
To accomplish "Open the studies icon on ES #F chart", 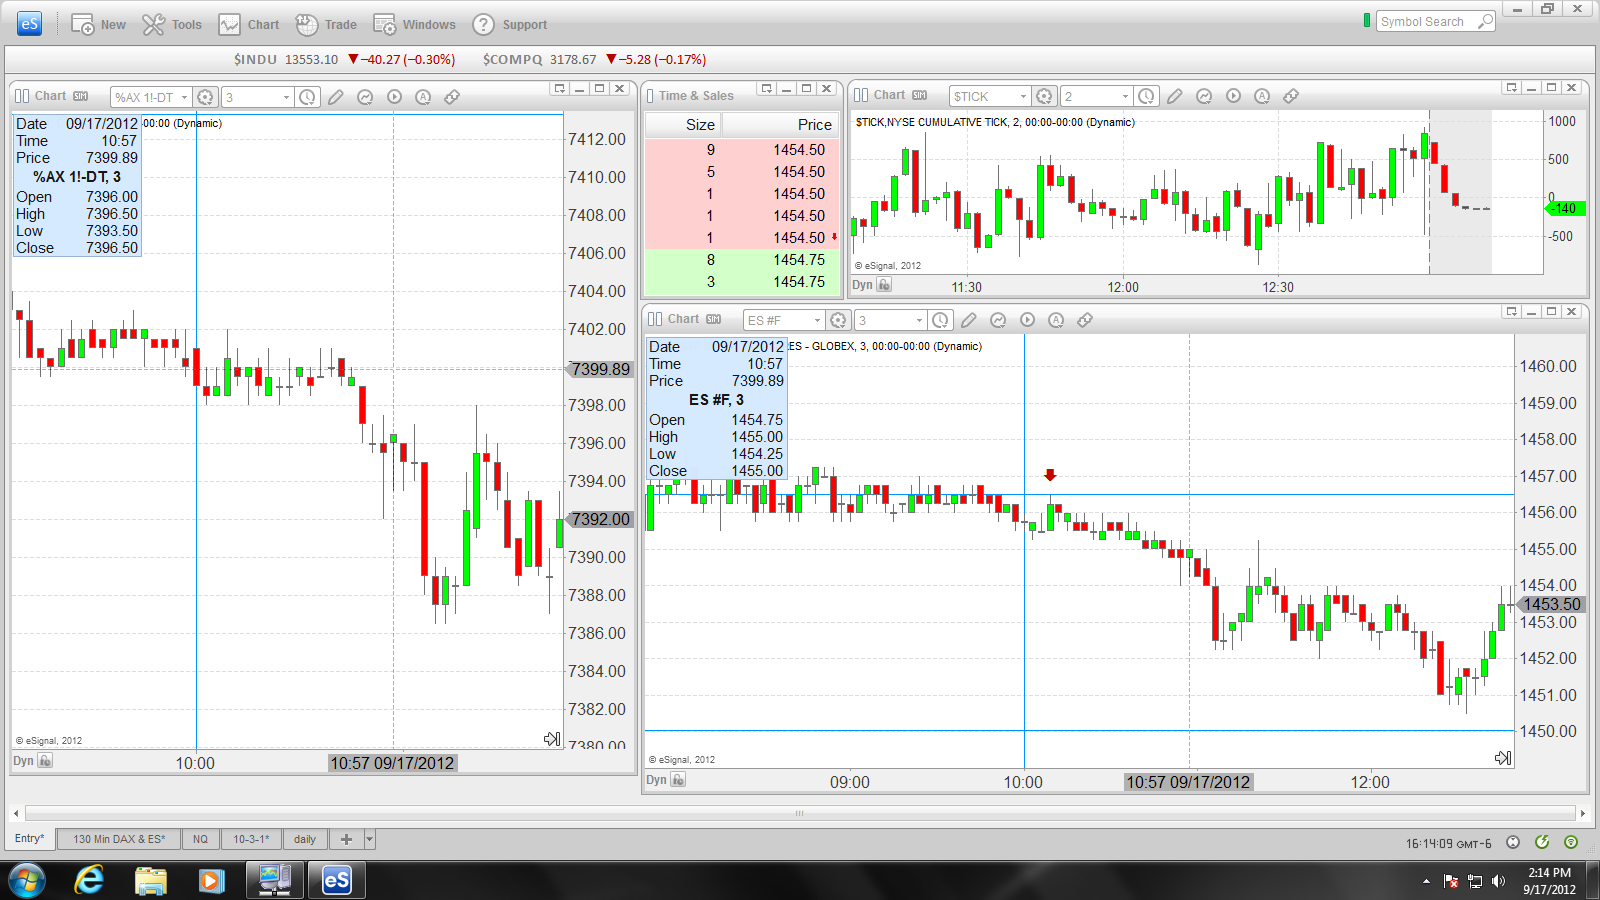I will (998, 320).
